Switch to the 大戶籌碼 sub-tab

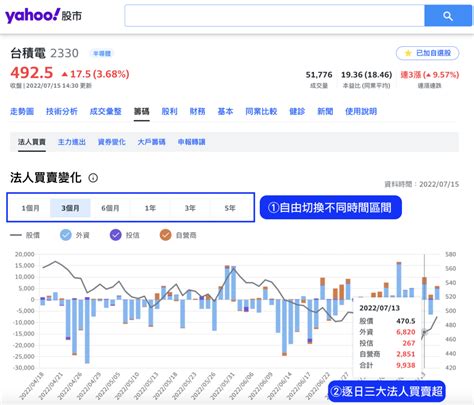tap(152, 142)
